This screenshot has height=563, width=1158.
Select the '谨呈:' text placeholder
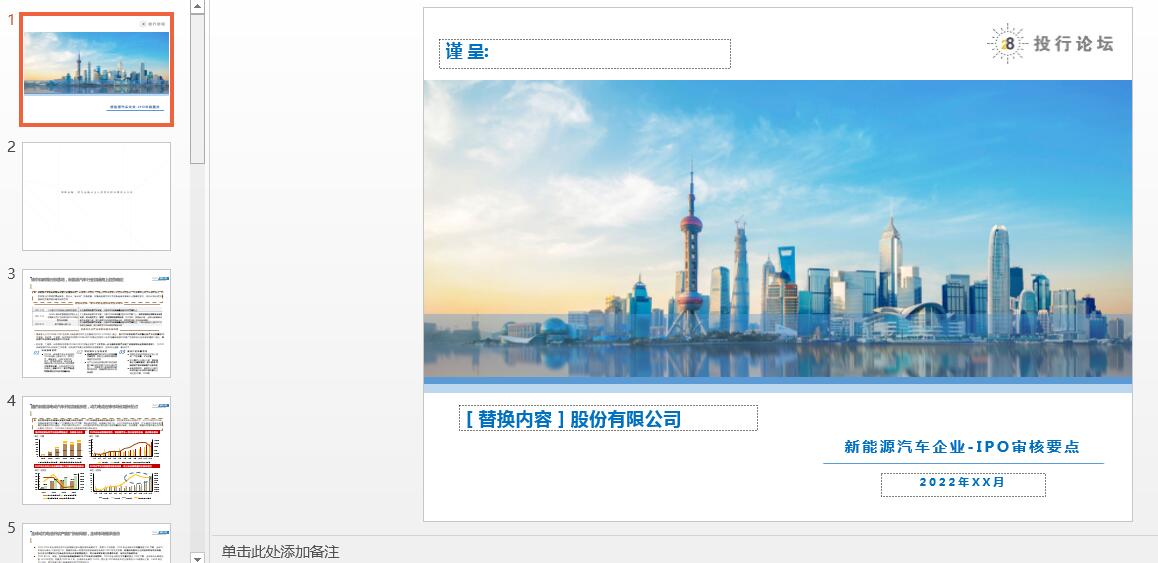pyautogui.click(x=584, y=54)
